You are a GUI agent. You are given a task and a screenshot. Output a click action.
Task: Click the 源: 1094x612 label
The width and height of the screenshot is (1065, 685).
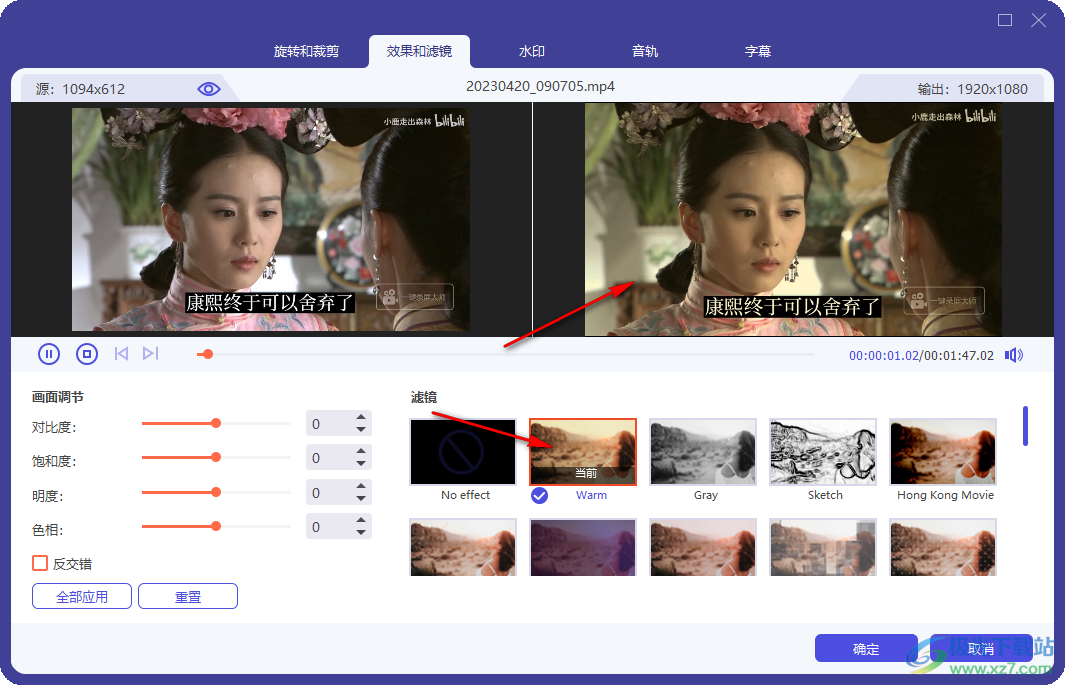tap(80, 89)
